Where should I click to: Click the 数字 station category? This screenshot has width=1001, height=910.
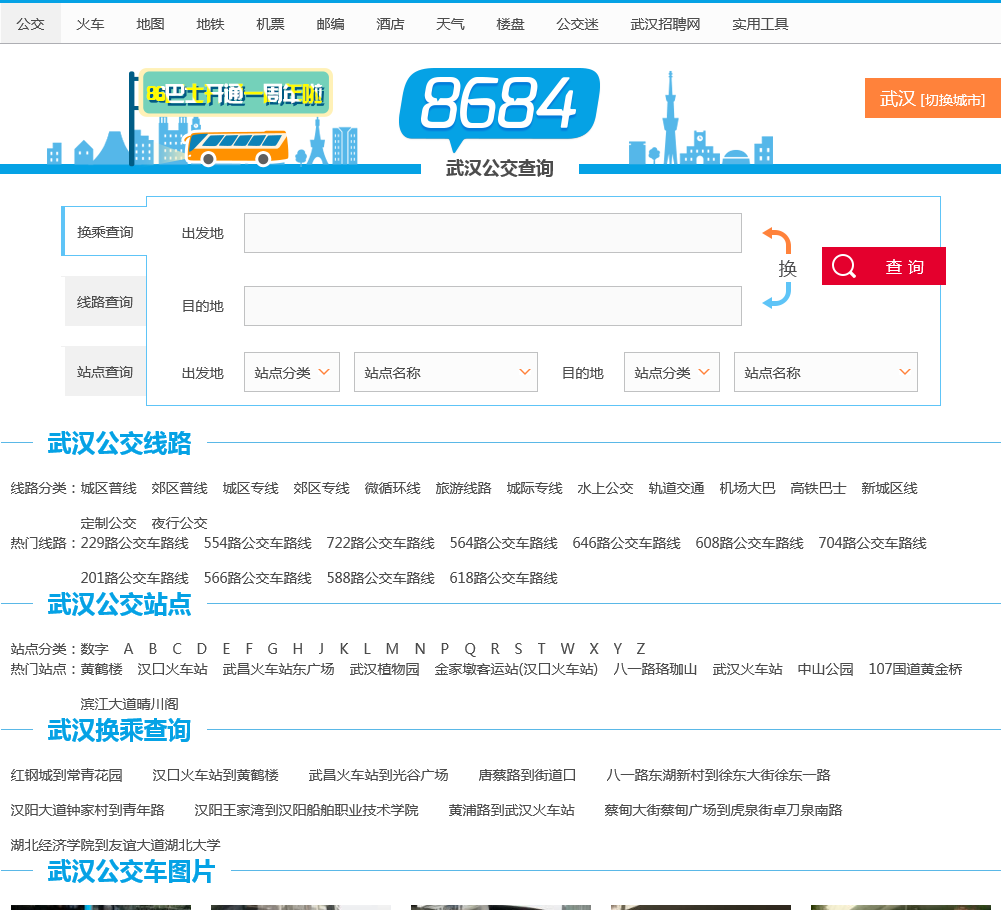(x=94, y=649)
